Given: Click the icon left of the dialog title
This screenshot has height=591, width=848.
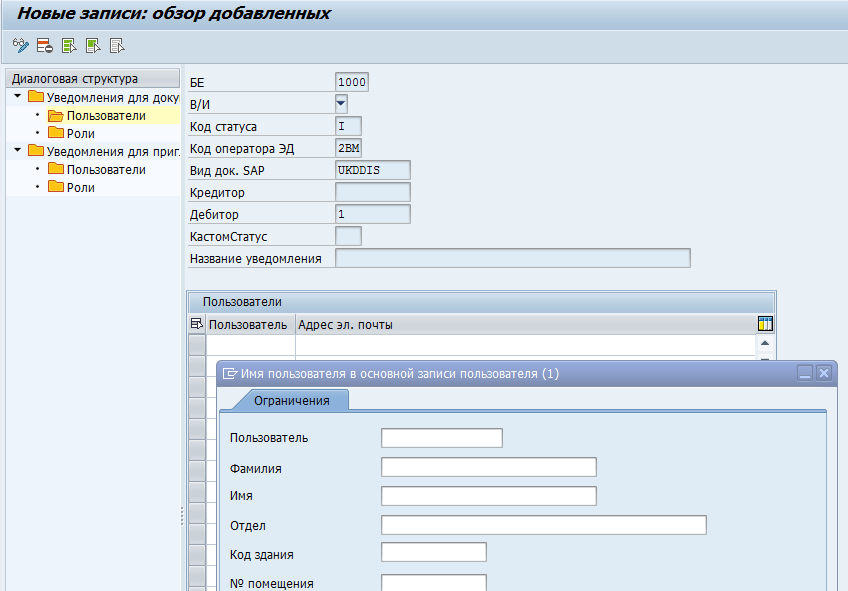Looking at the screenshot, I should pyautogui.click(x=230, y=373).
